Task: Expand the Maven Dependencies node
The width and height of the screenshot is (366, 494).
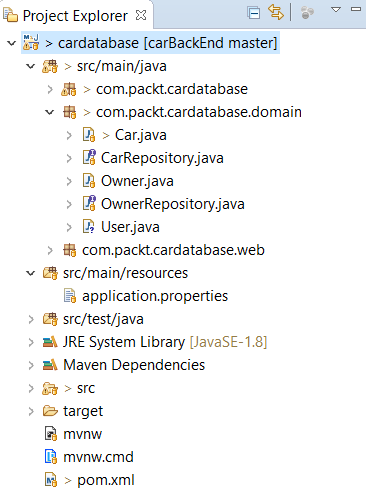Action: point(31,365)
